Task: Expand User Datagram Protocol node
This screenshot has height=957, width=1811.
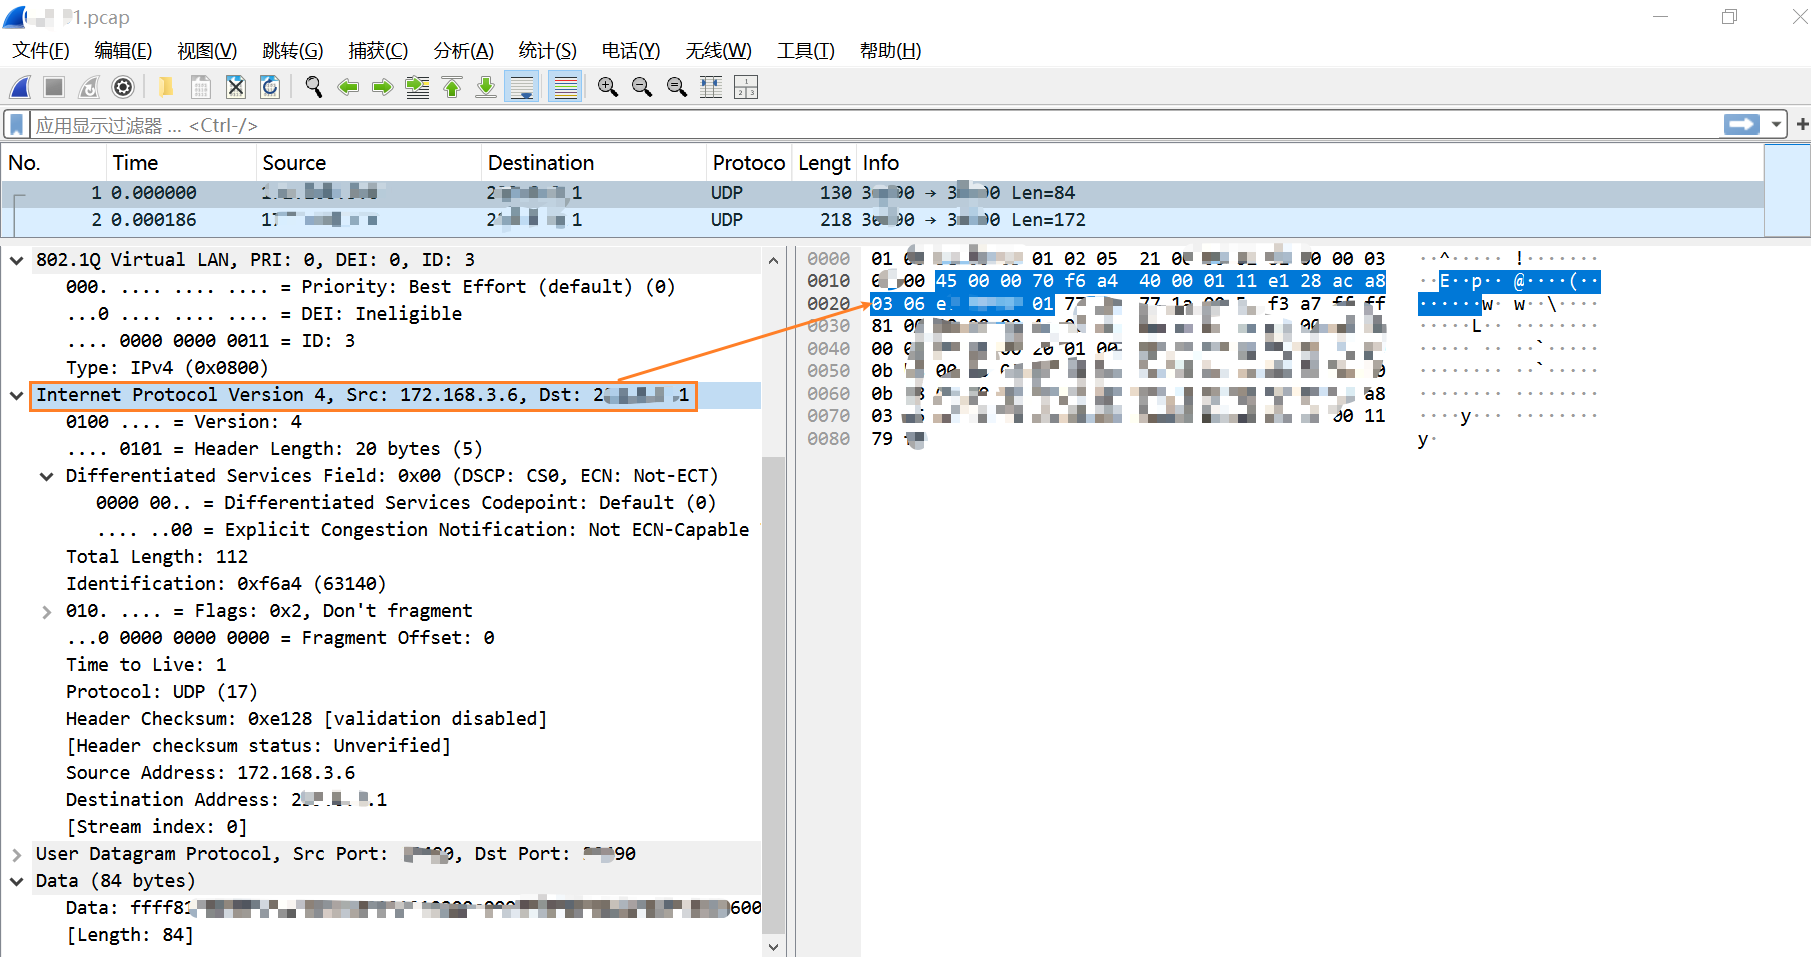Action: click(17, 854)
